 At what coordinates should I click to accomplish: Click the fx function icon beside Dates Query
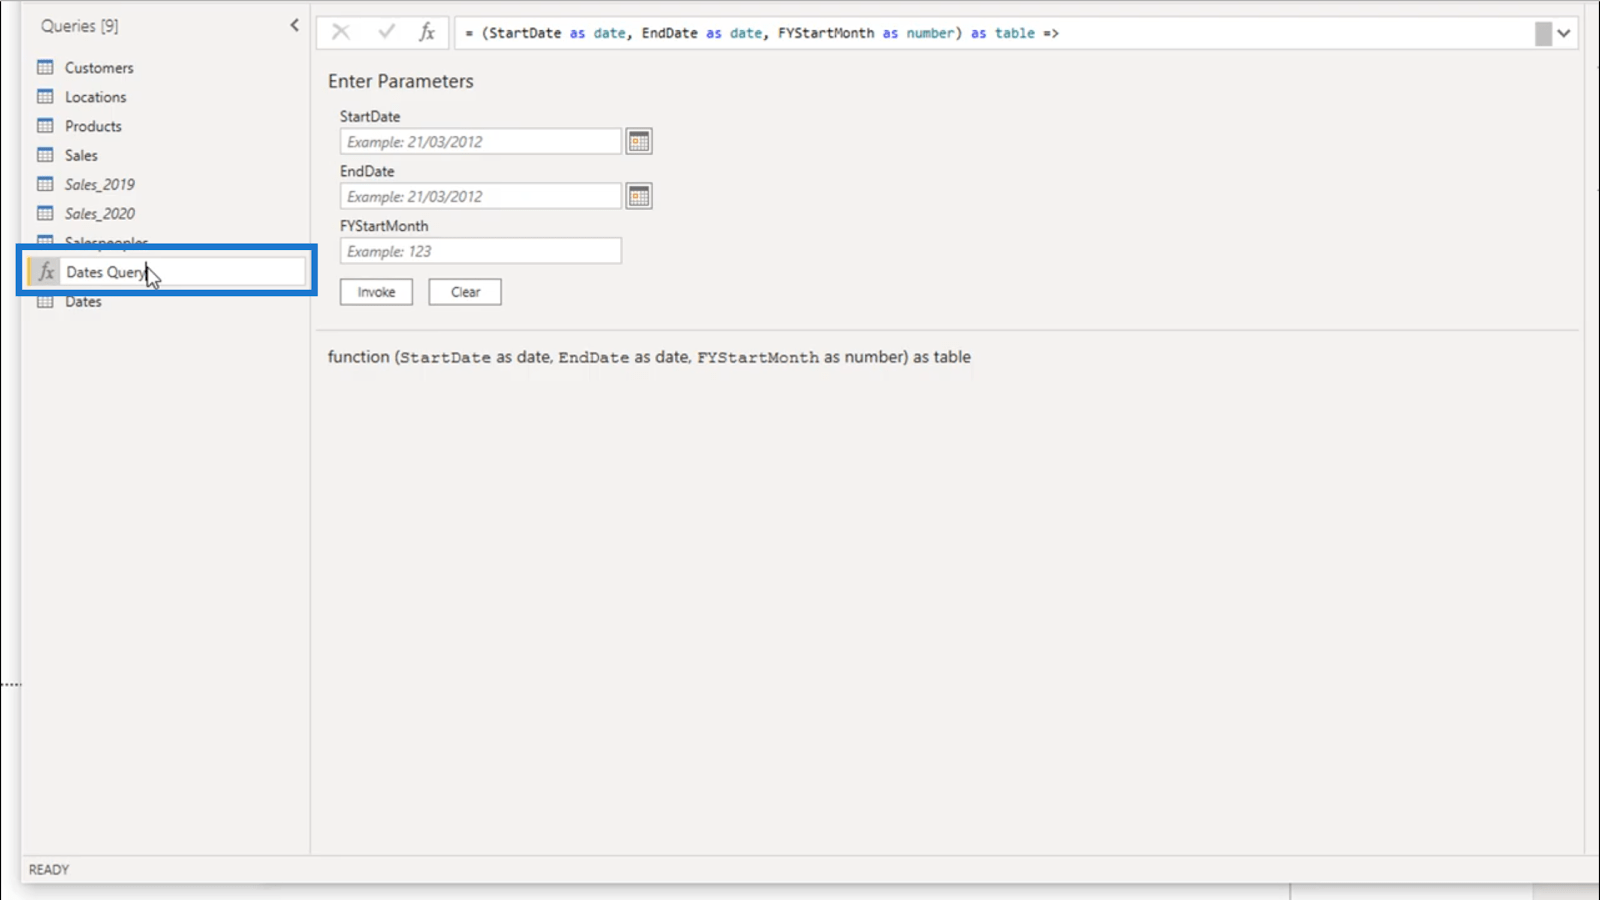46,271
